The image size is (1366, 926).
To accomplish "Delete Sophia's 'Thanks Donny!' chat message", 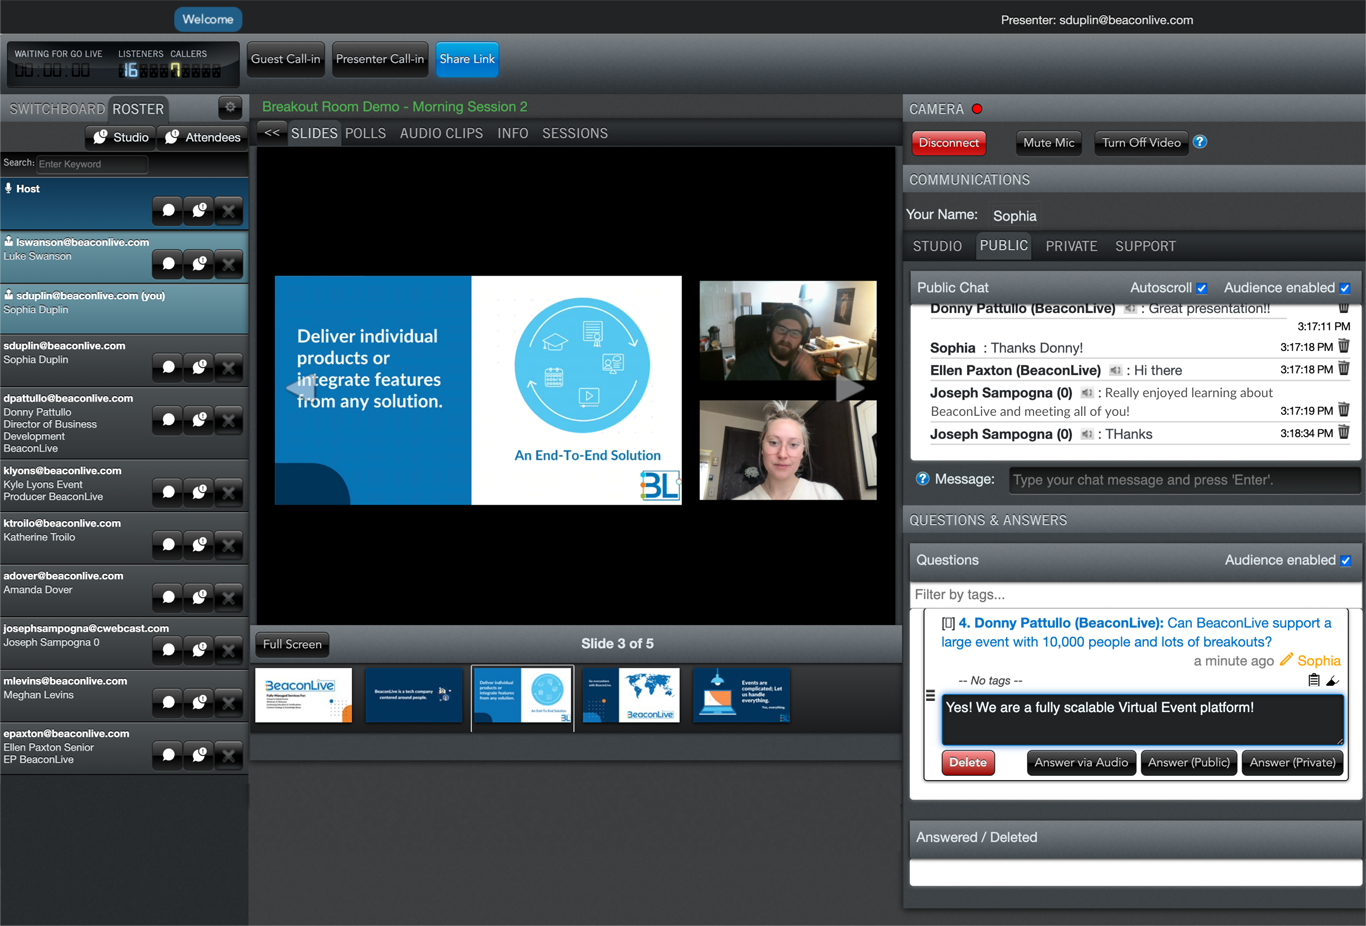I will click(x=1344, y=346).
